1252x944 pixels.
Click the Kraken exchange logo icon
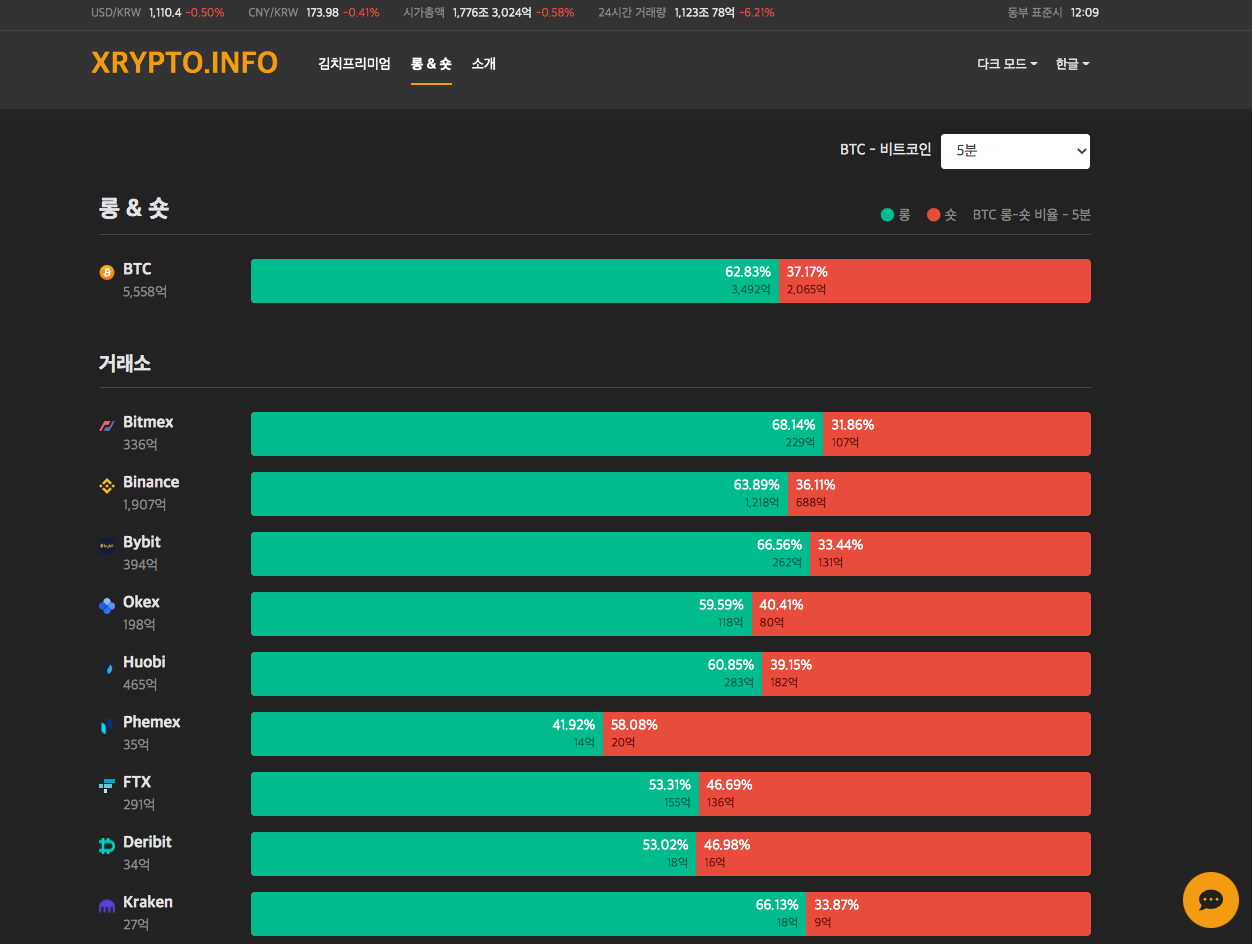coord(107,906)
